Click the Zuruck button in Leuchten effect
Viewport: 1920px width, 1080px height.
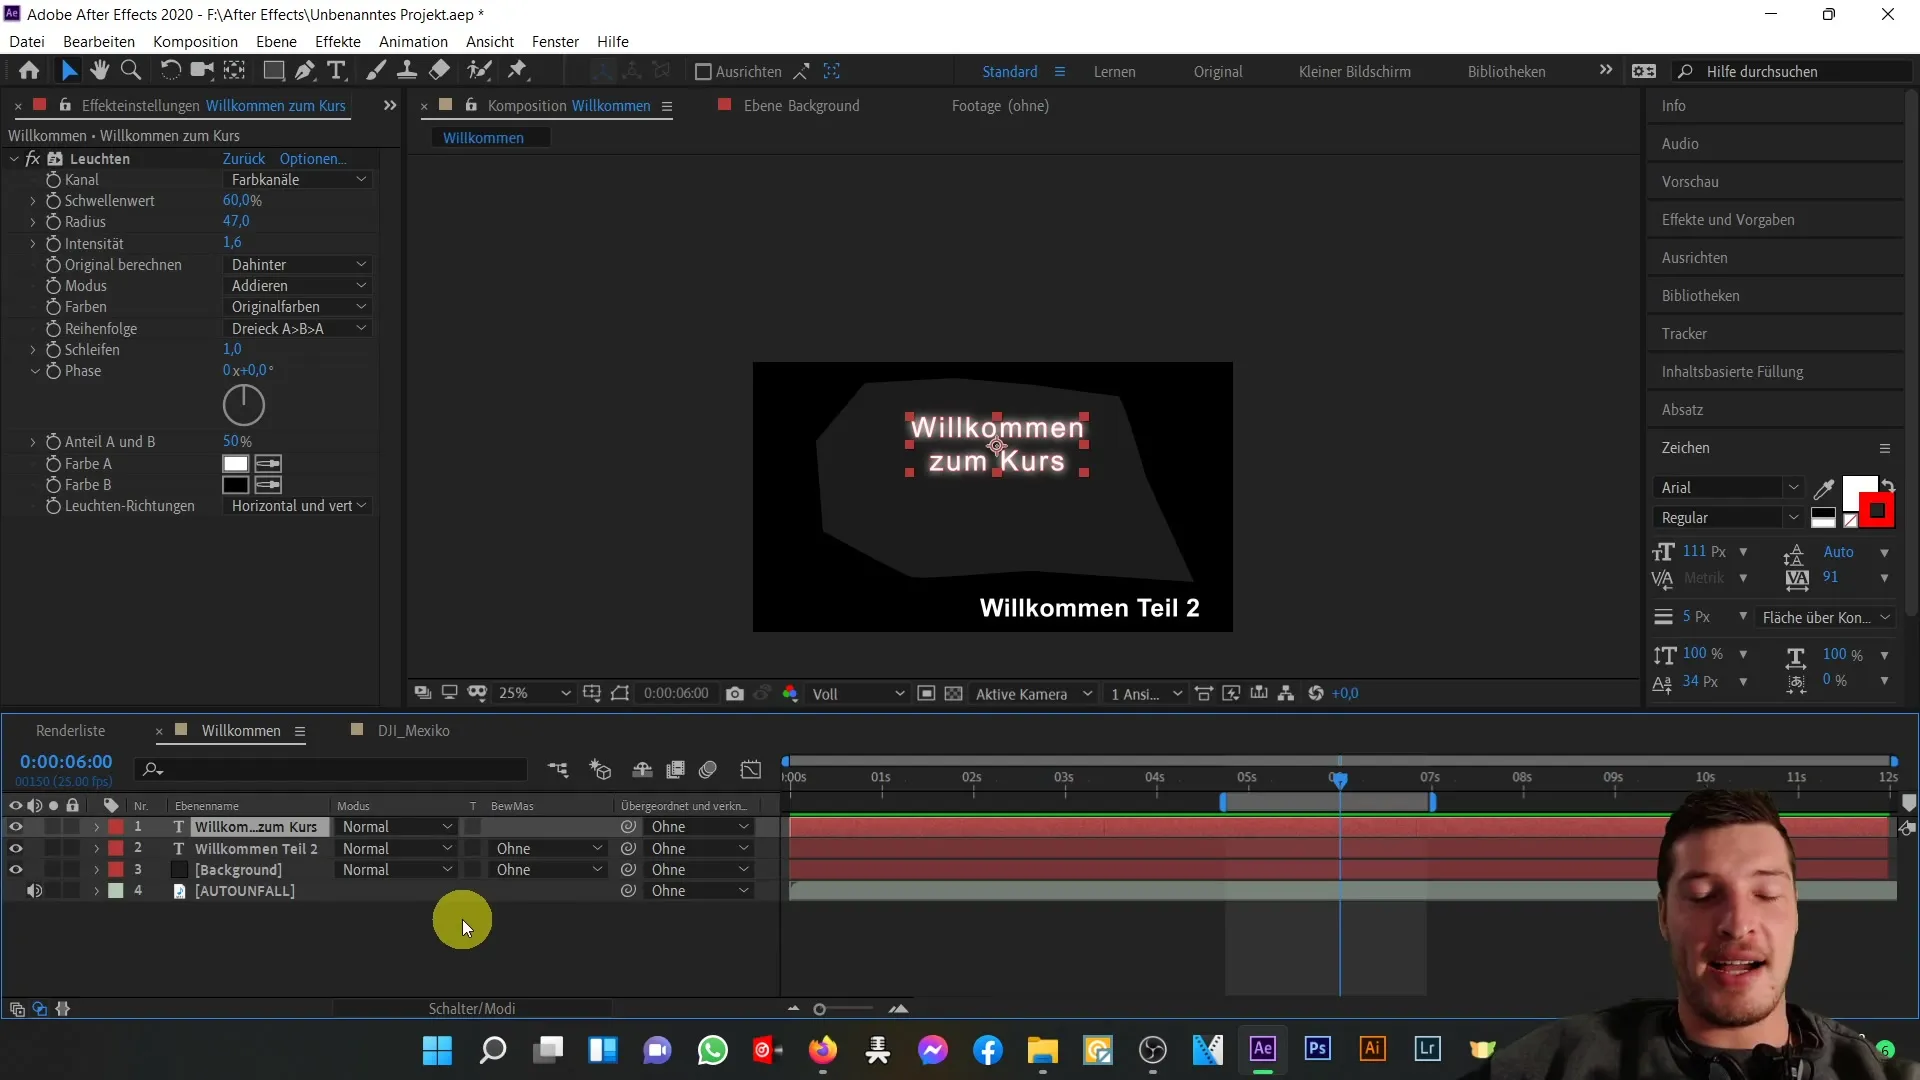pyautogui.click(x=243, y=157)
